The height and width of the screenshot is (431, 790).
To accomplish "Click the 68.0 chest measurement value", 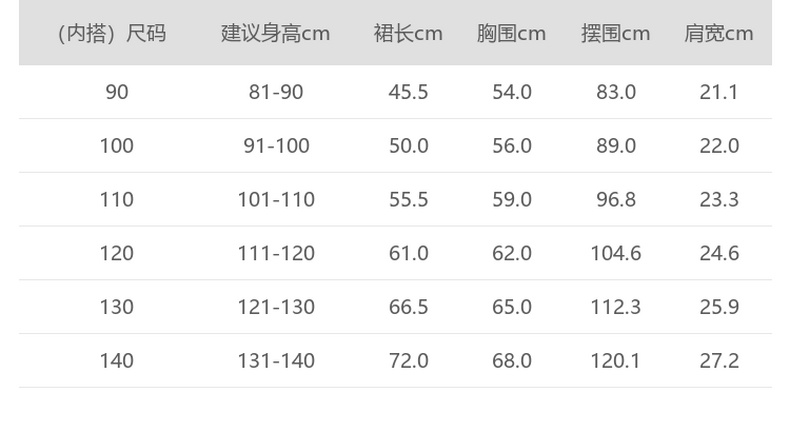I will point(511,360).
